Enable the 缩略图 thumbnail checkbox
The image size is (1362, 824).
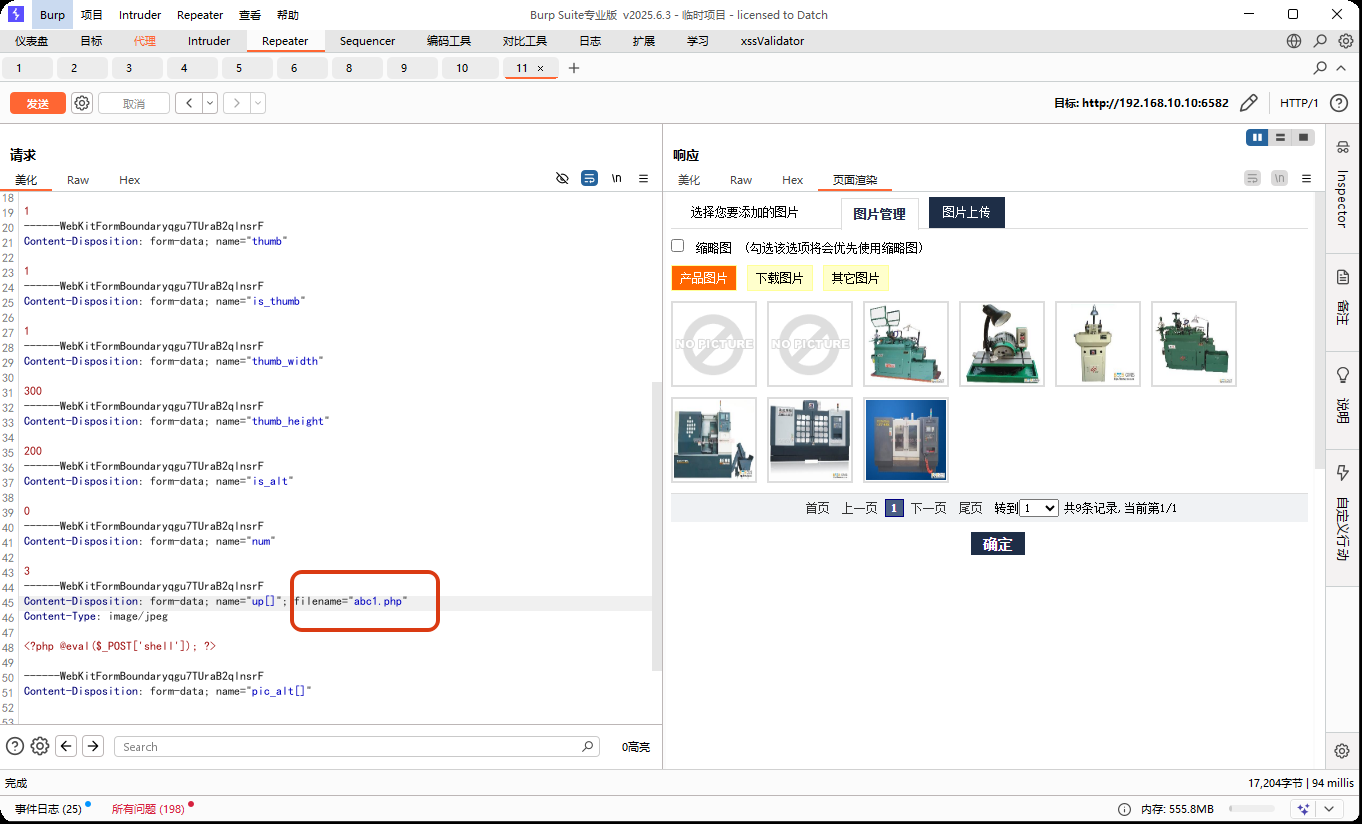(678, 246)
